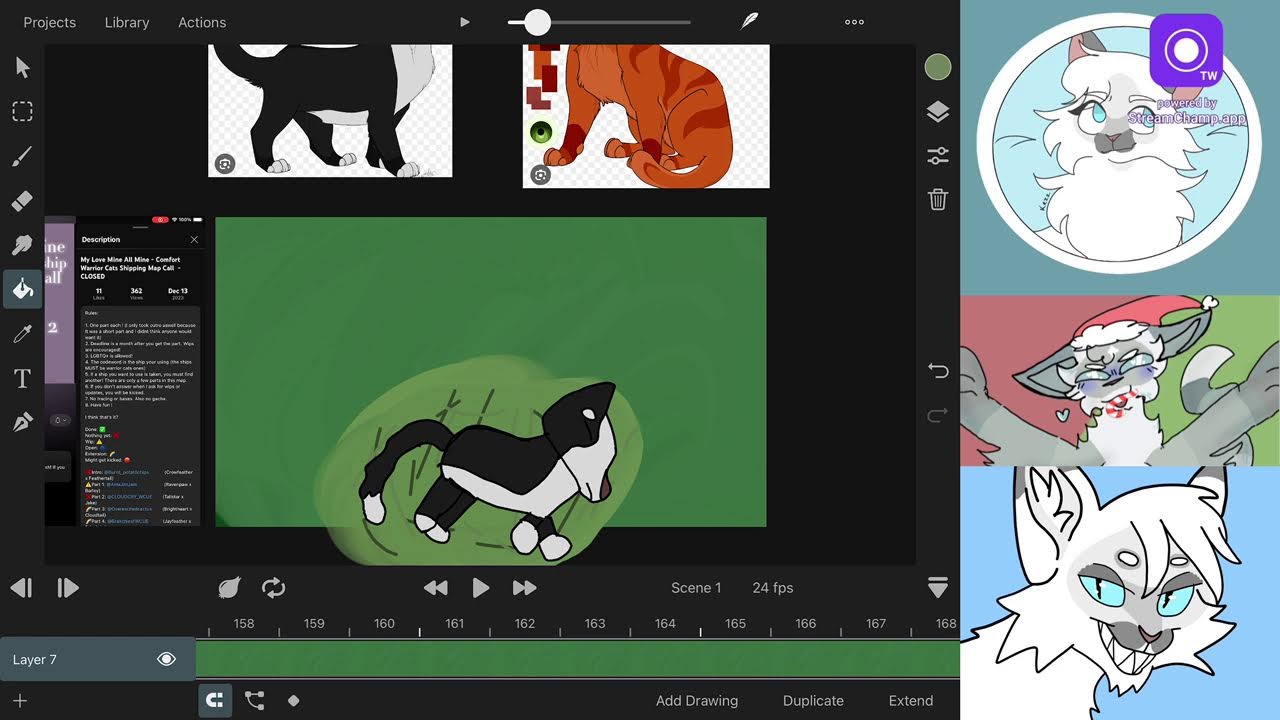Add a new layer with plus icon

pyautogui.click(x=19, y=701)
